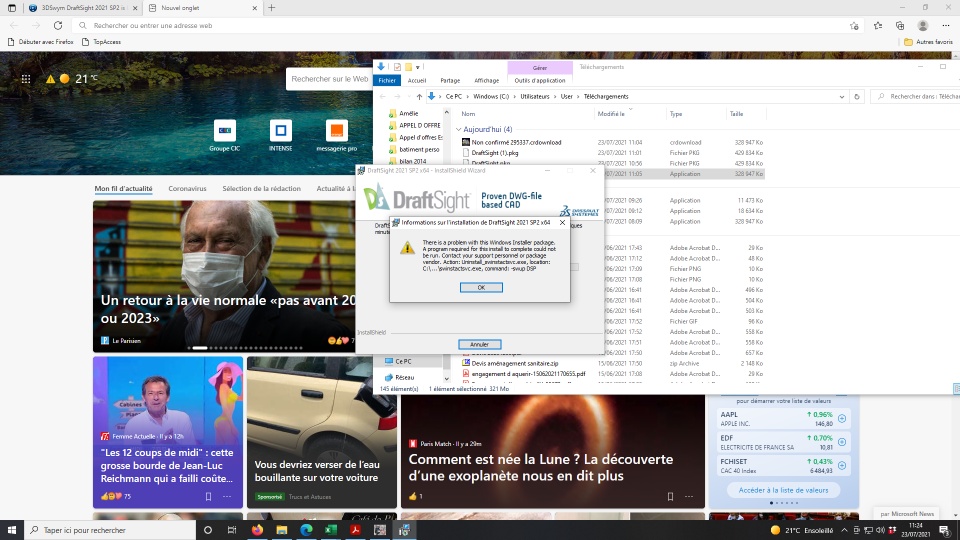960x540 pixels.
Task: Open Task View on the taskbar
Action: pos(232,530)
